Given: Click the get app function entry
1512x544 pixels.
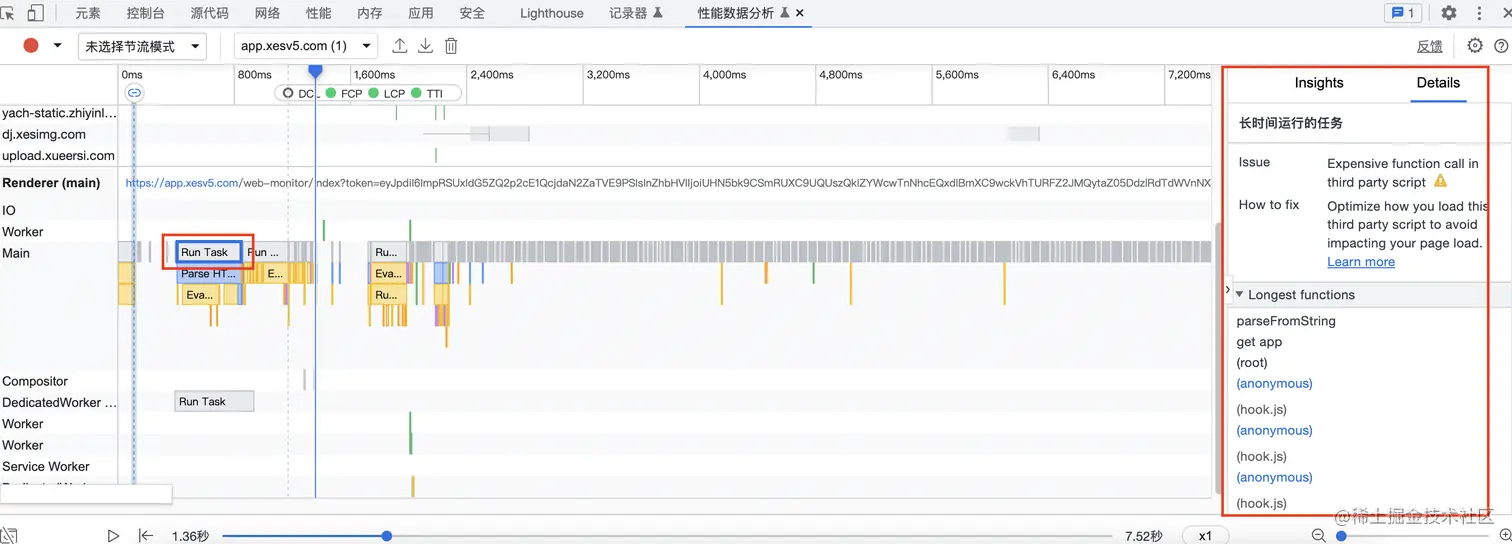Looking at the screenshot, I should pos(1259,342).
